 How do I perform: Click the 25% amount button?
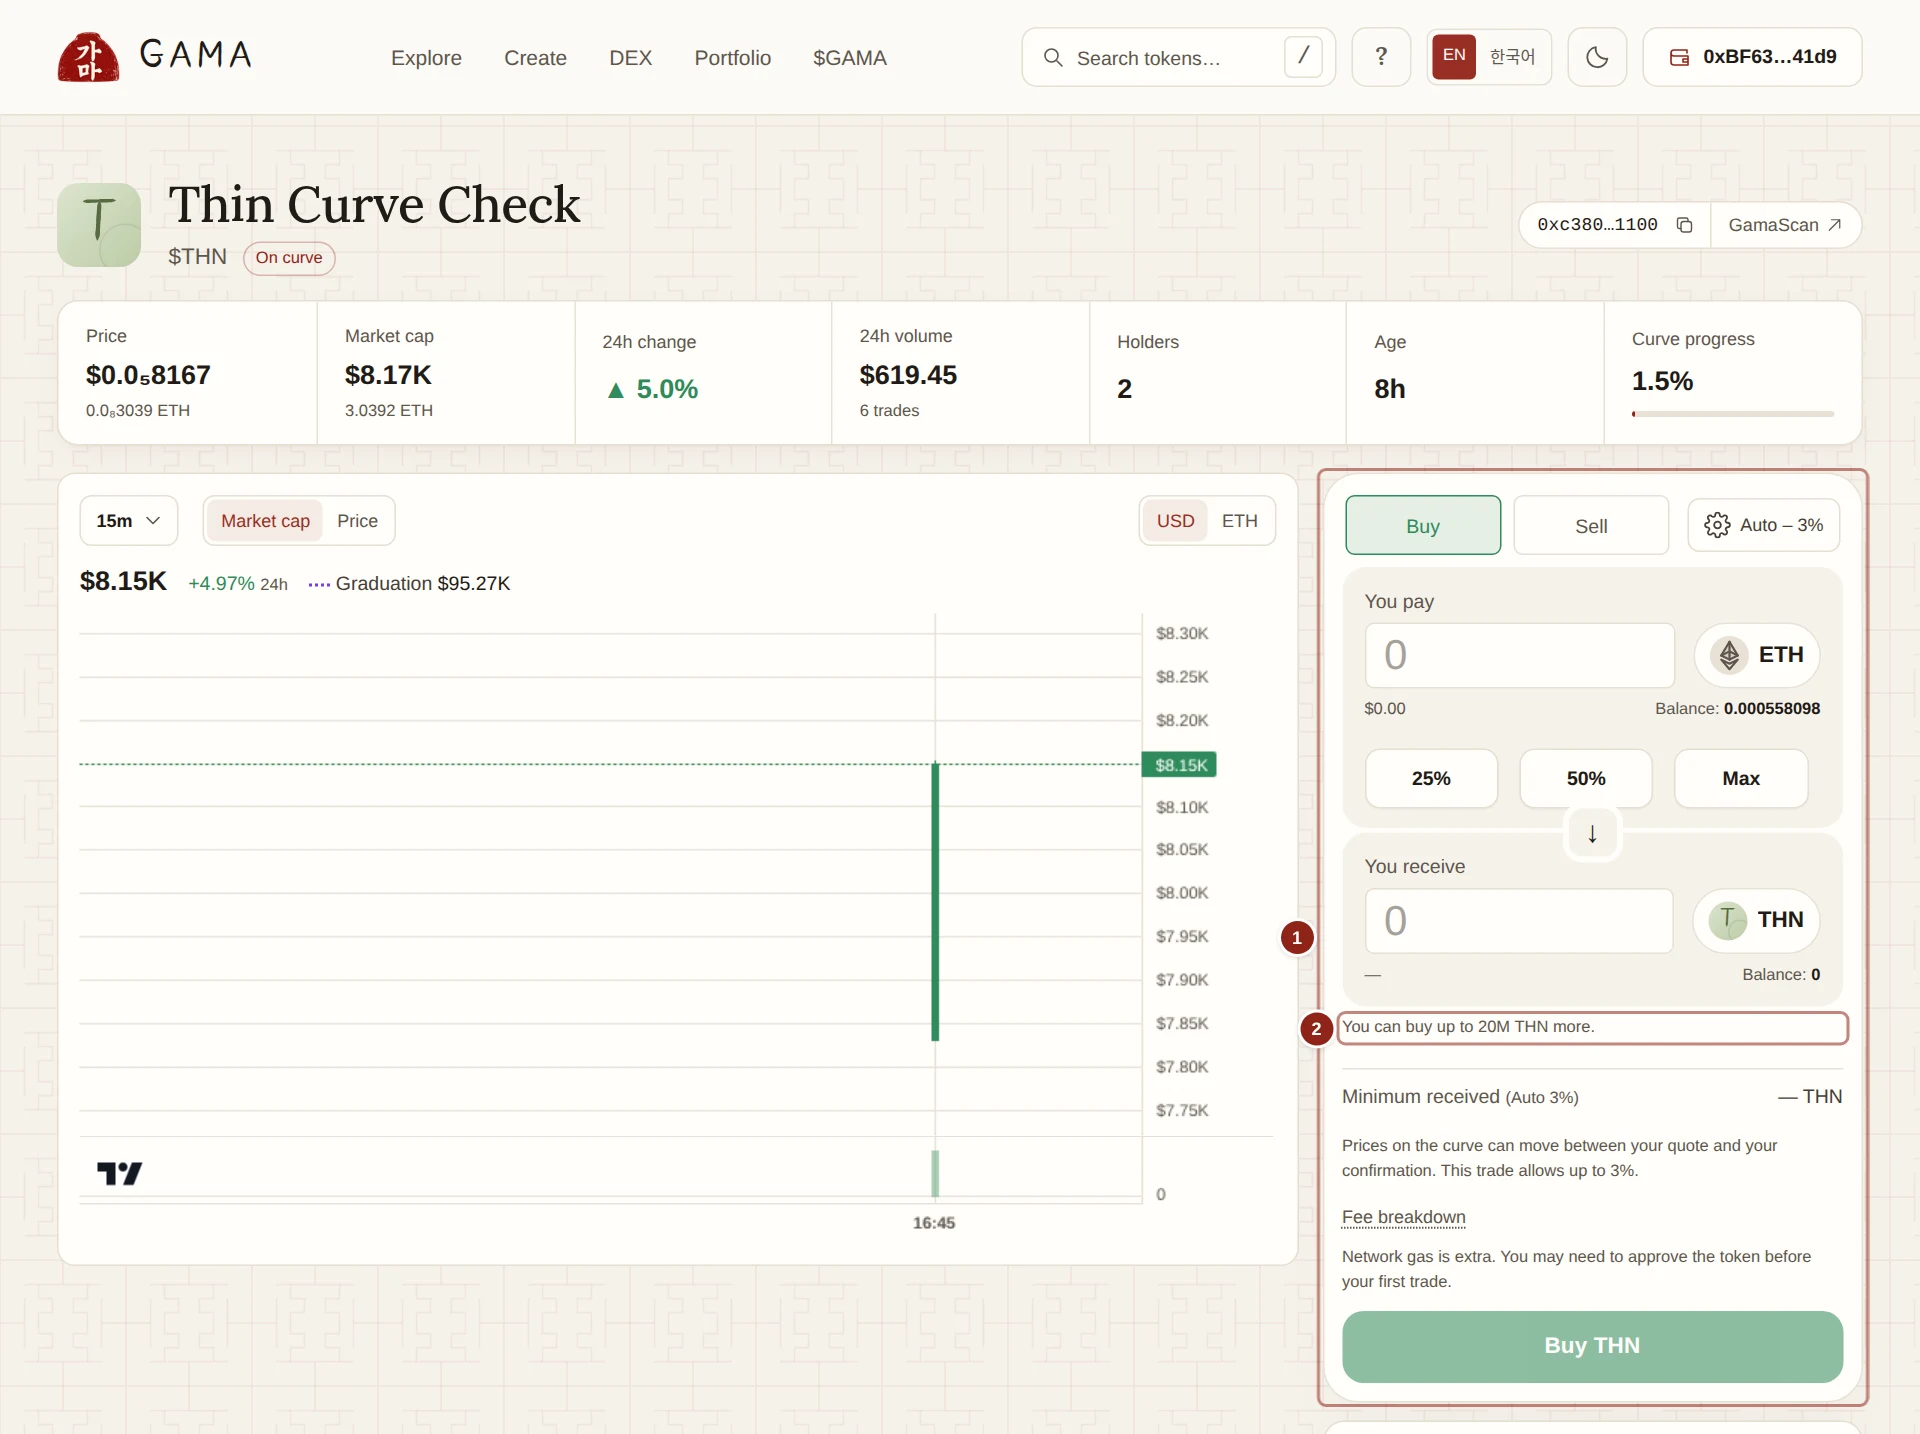(1431, 778)
